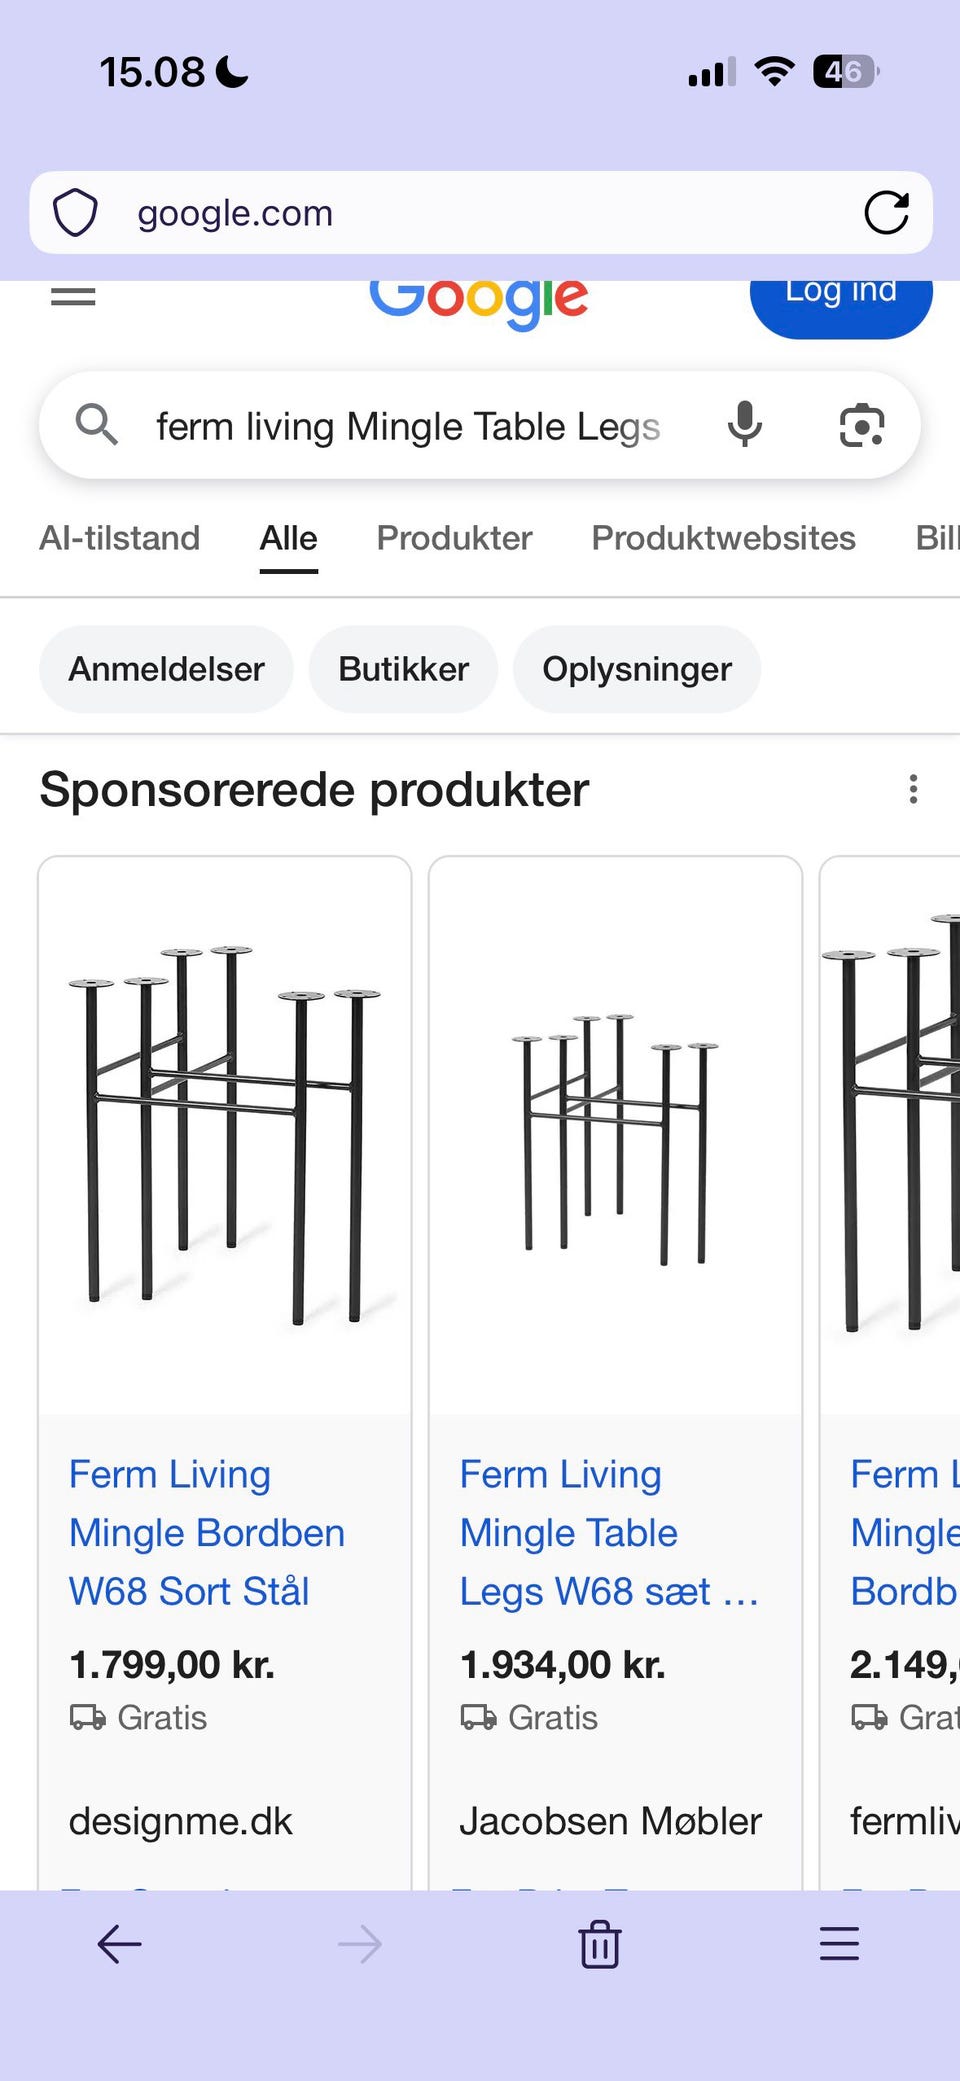Viewport: 960px width, 2081px height.
Task: Tap the Anmeldelser filter chip
Action: [166, 669]
